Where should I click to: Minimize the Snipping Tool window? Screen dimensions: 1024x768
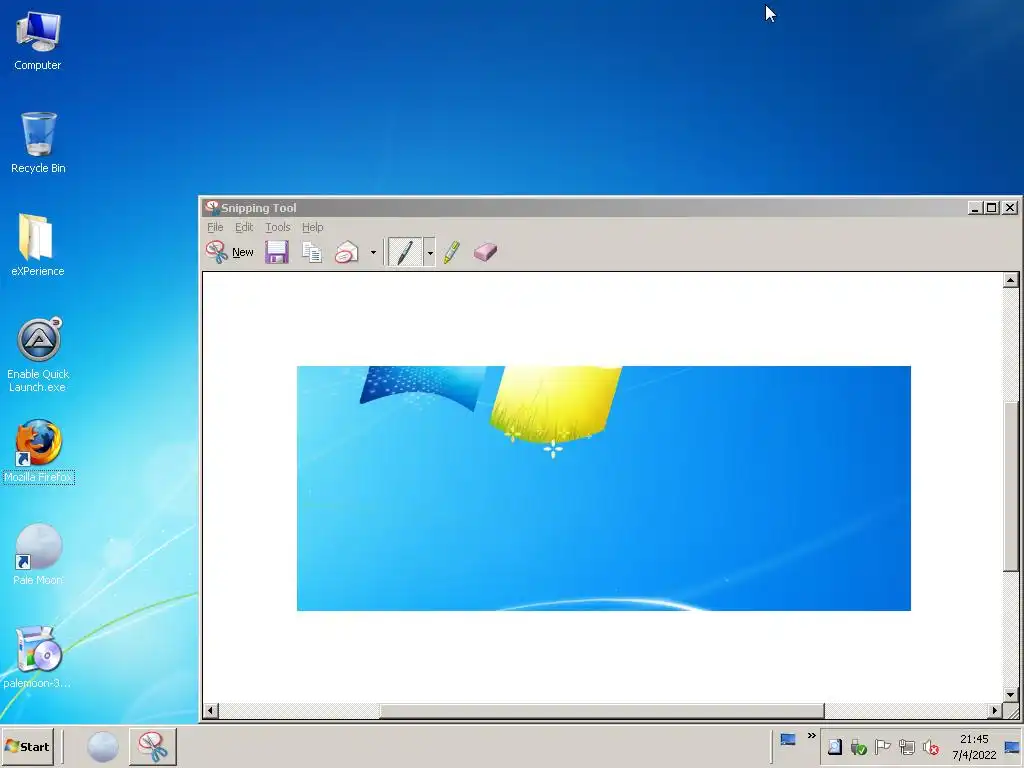975,208
